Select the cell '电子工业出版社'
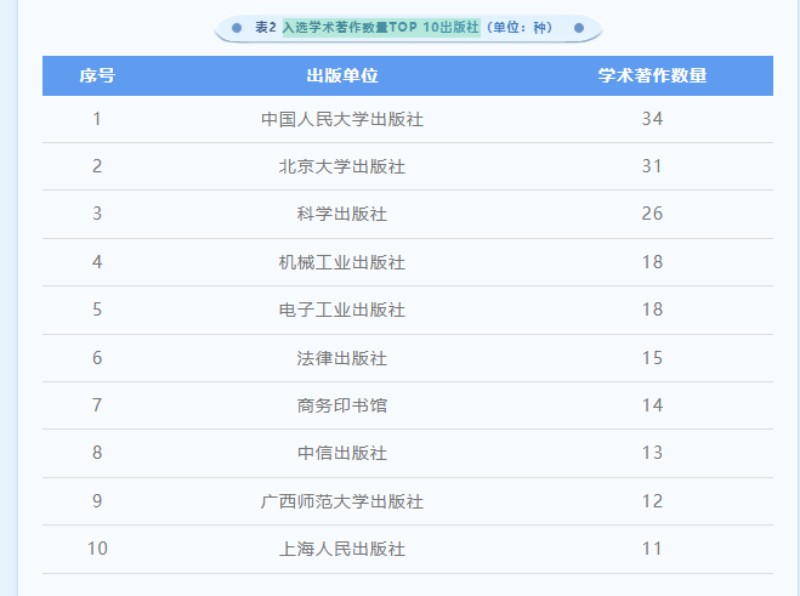 pyautogui.click(x=342, y=310)
